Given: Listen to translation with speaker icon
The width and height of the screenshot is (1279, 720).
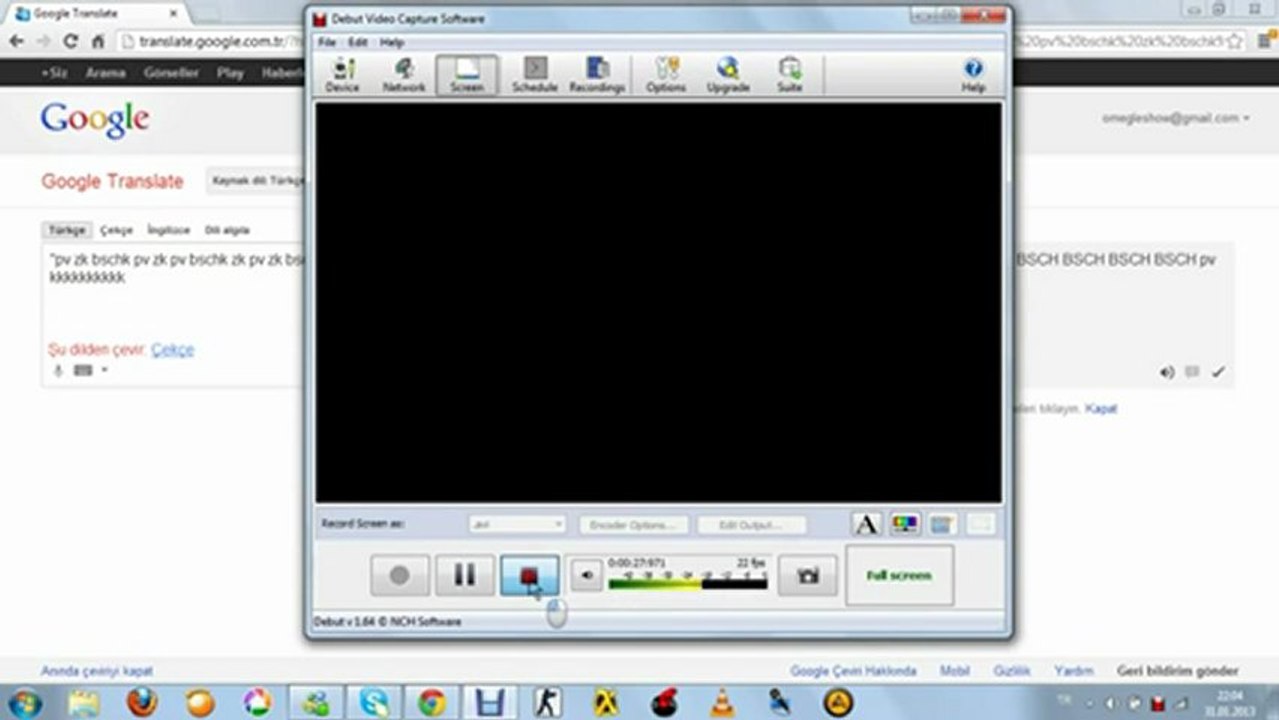Looking at the screenshot, I should (1167, 372).
